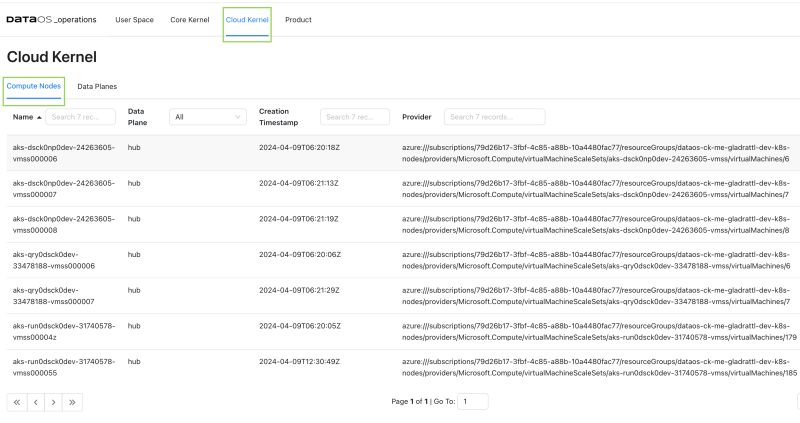This screenshot has width=800, height=423.
Task: Click timestamp 2024-04-09T12:30:49Z
Action: point(299,362)
